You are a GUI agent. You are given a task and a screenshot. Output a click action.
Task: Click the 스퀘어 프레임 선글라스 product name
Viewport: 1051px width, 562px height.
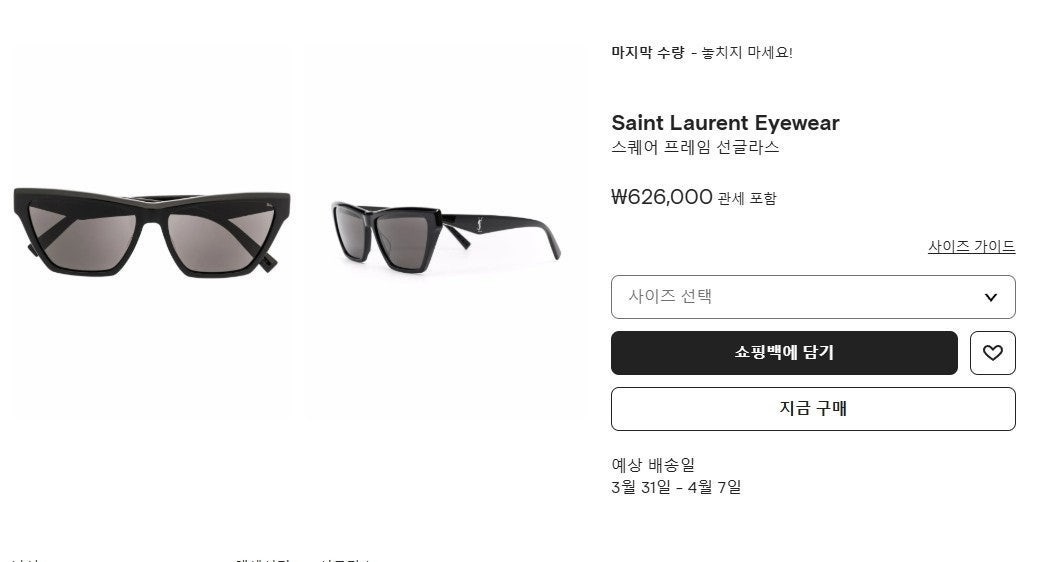695,148
